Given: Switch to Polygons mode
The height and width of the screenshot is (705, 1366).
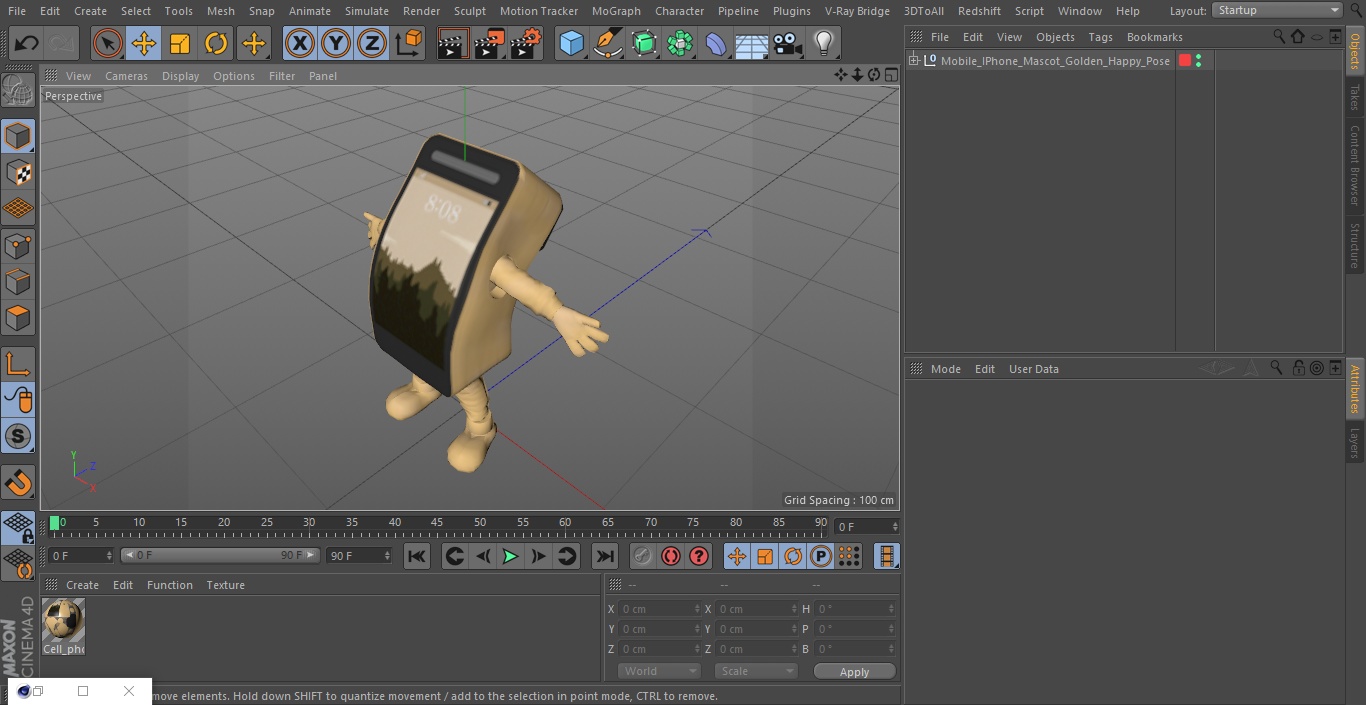Looking at the screenshot, I should point(18,318).
